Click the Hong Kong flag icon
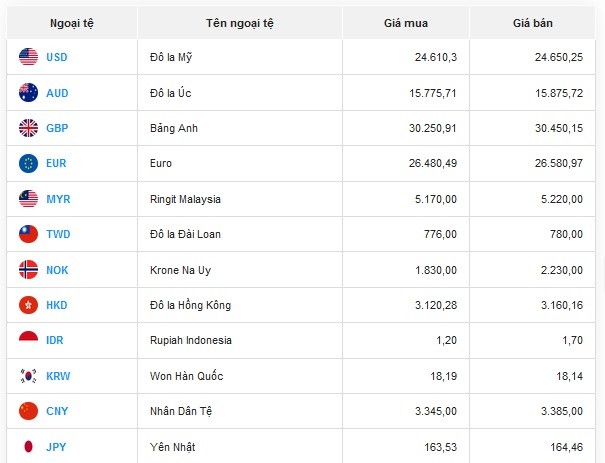 point(28,305)
